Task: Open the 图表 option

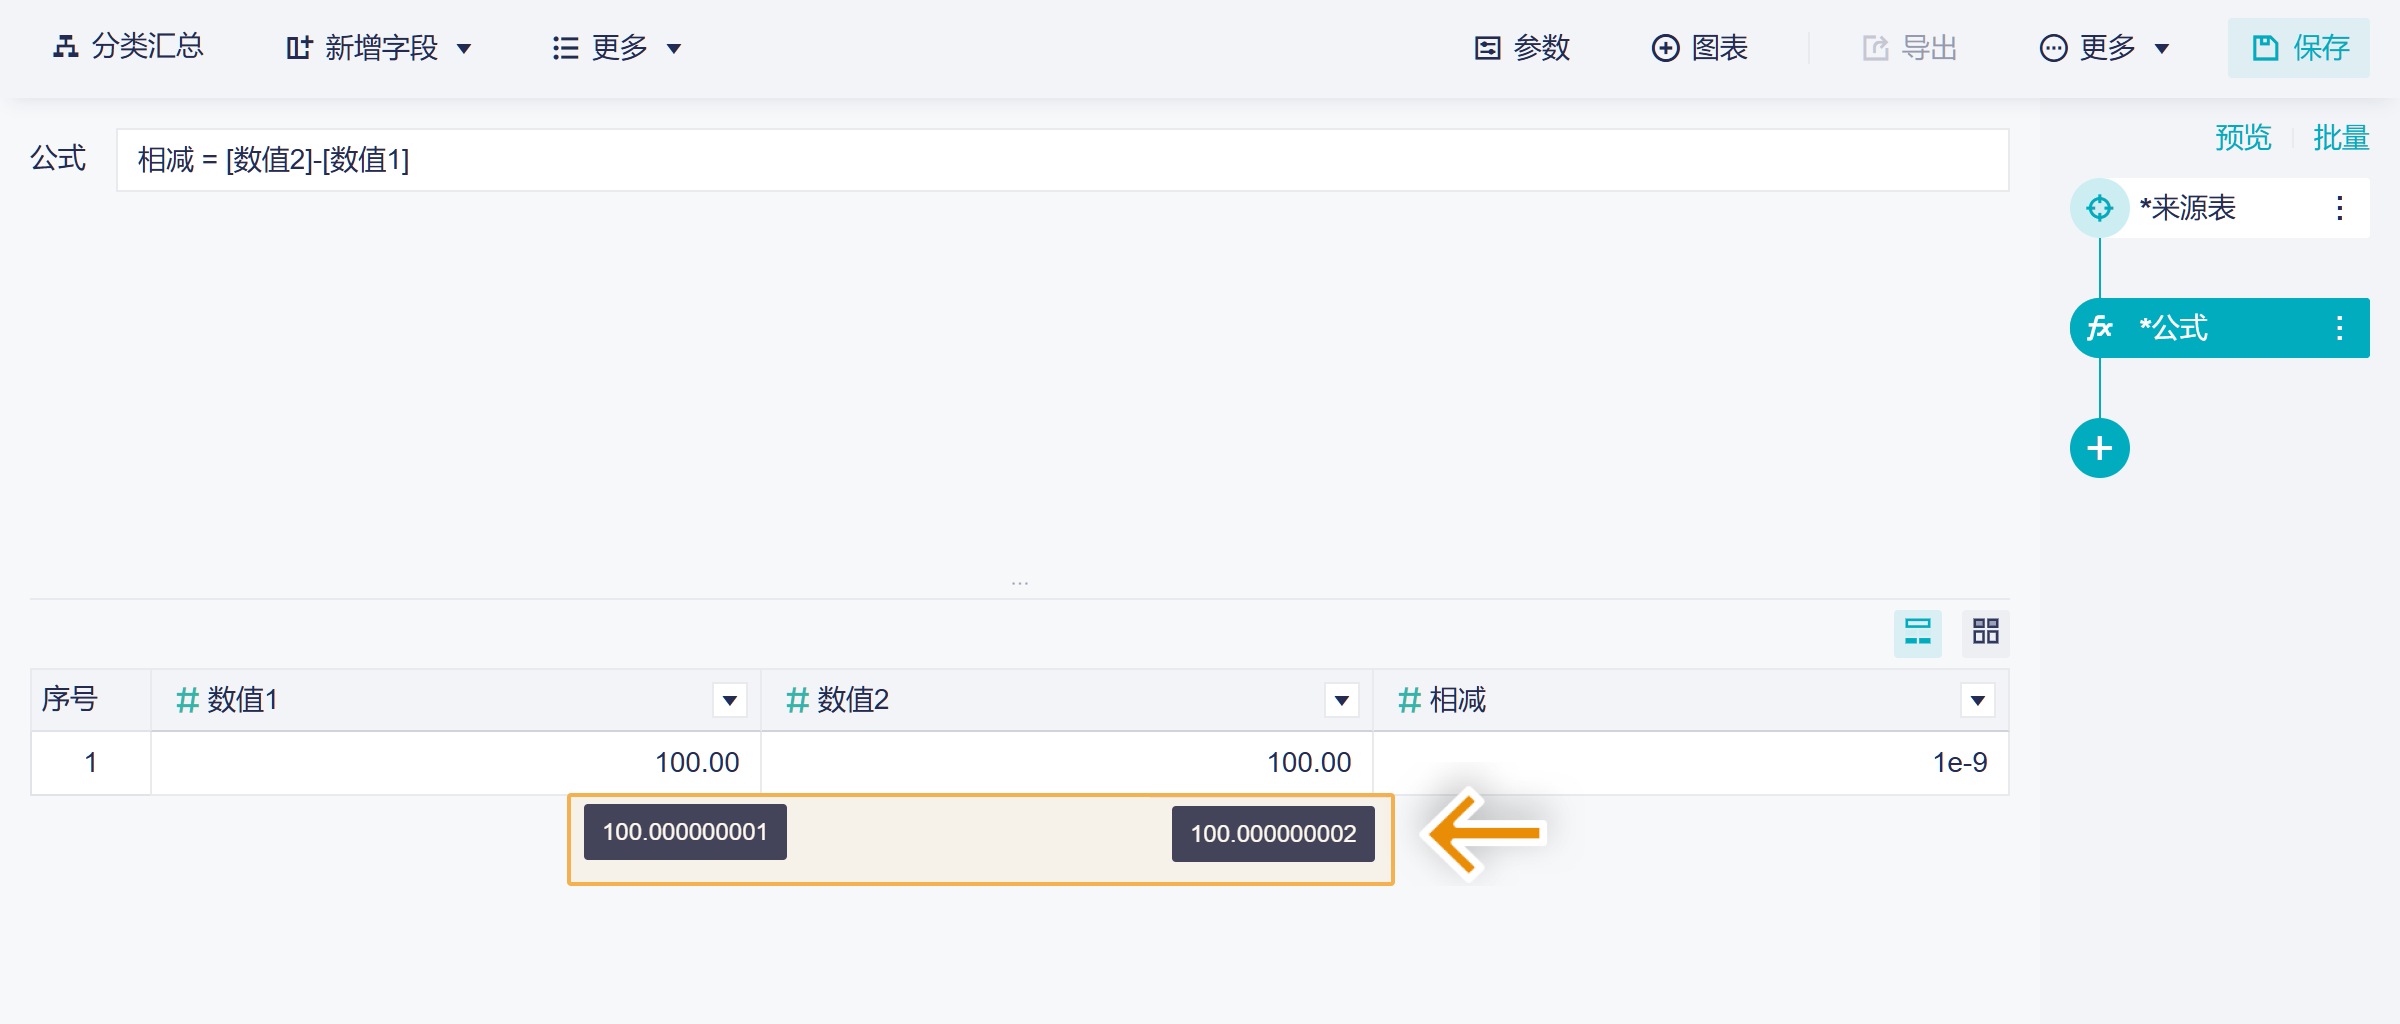Action: pos(1699,48)
